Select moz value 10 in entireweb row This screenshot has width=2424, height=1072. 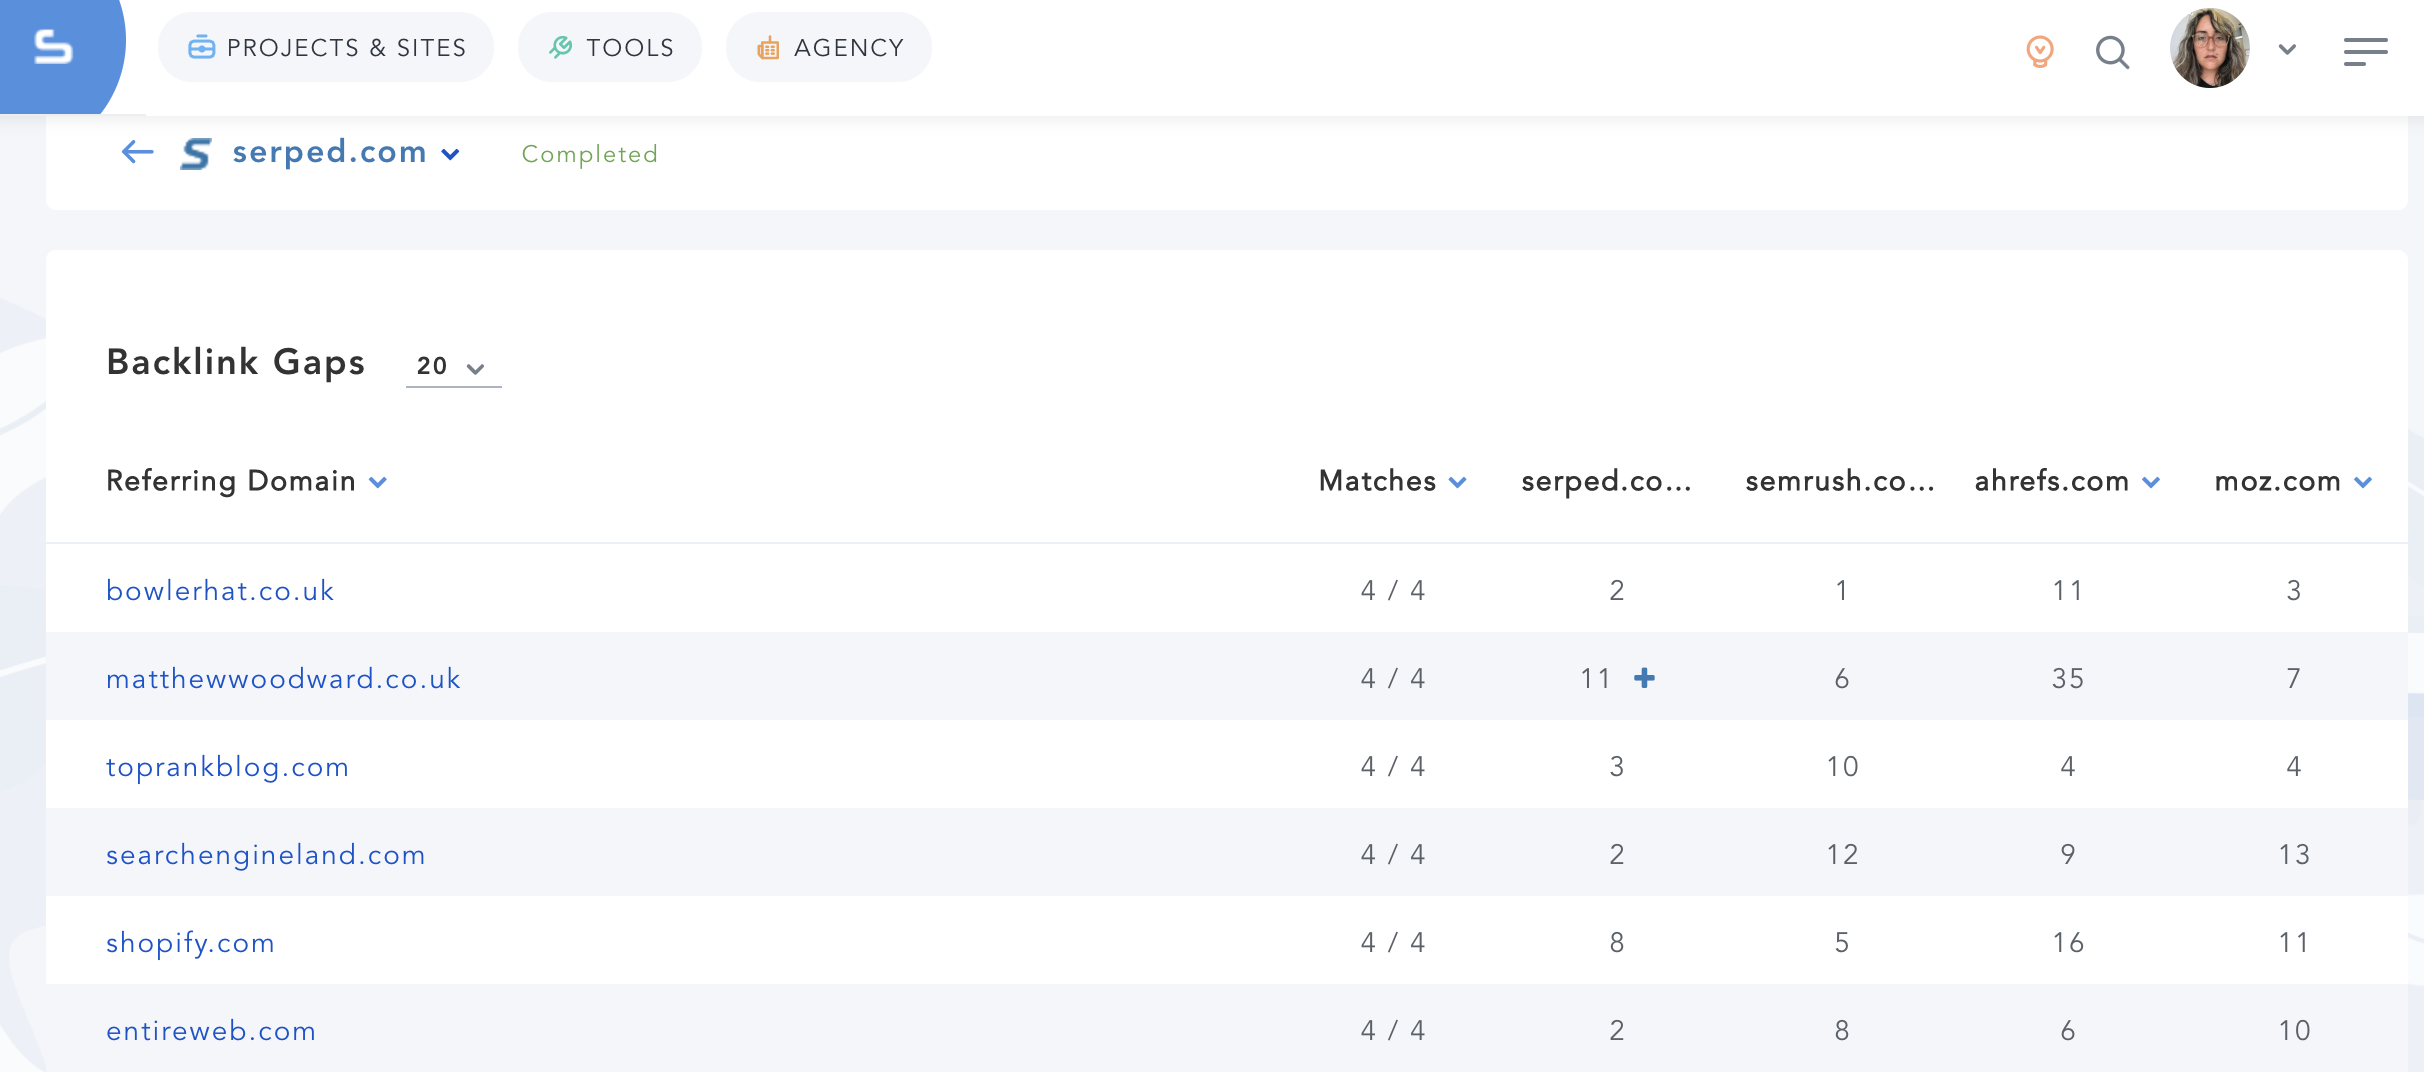[x=2294, y=1031]
